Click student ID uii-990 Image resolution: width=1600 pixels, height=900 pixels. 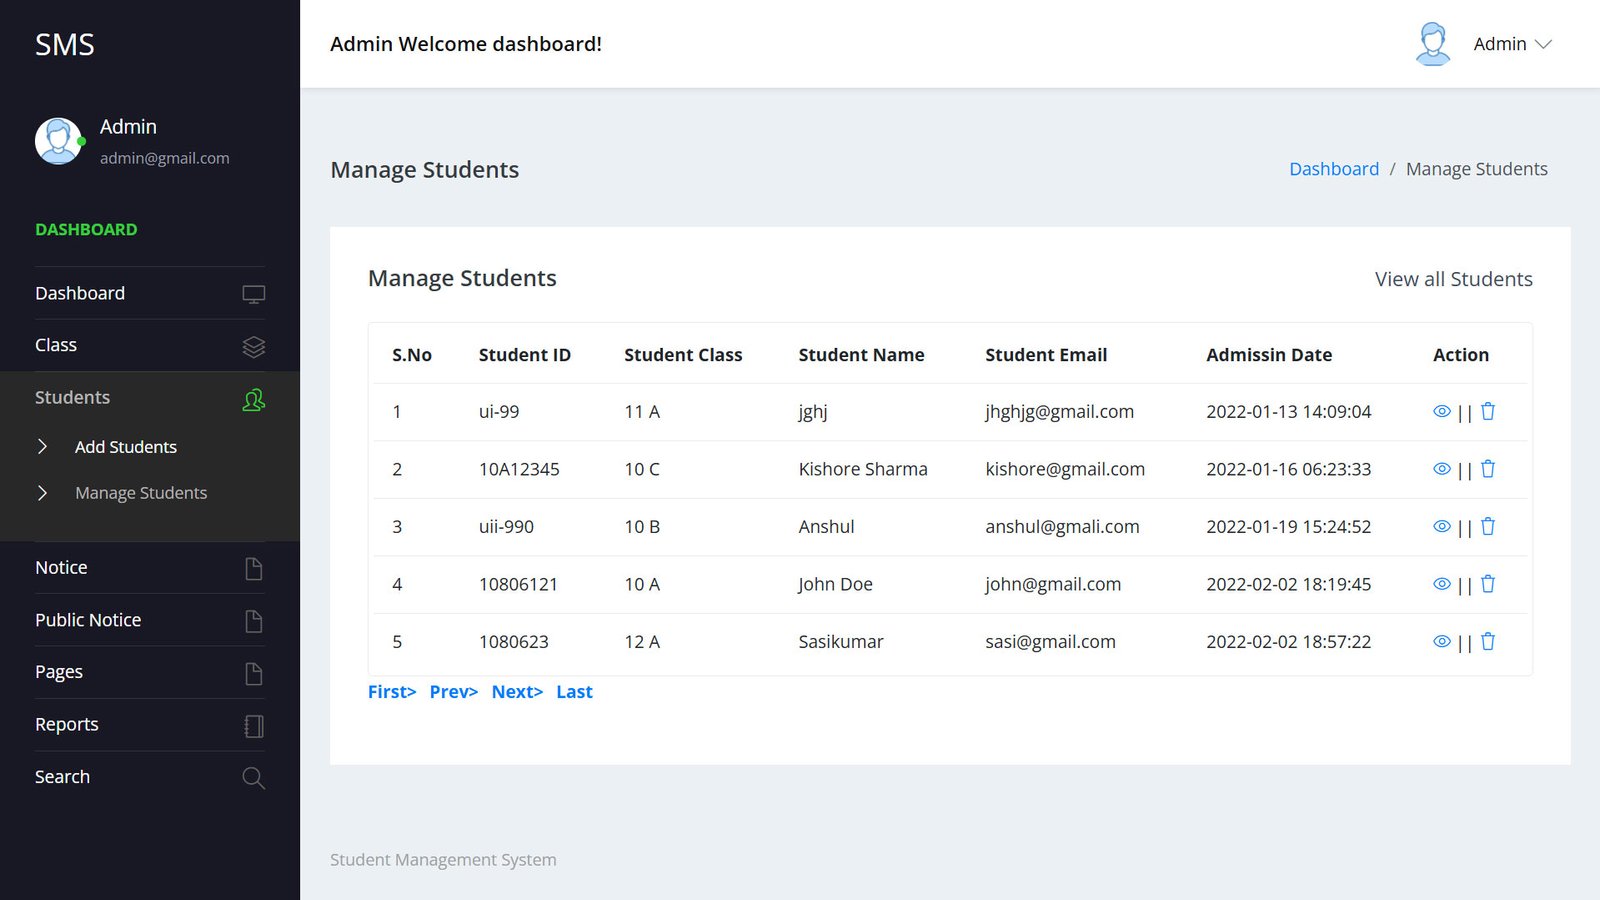[506, 527]
